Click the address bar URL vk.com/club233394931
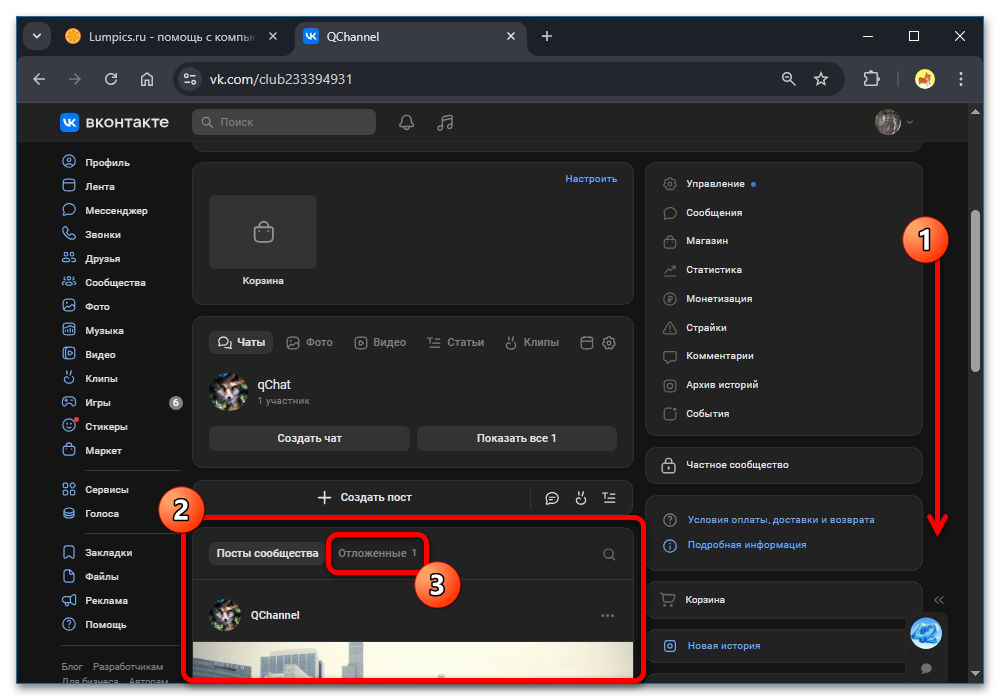This screenshot has width=1000, height=700. click(x=281, y=79)
